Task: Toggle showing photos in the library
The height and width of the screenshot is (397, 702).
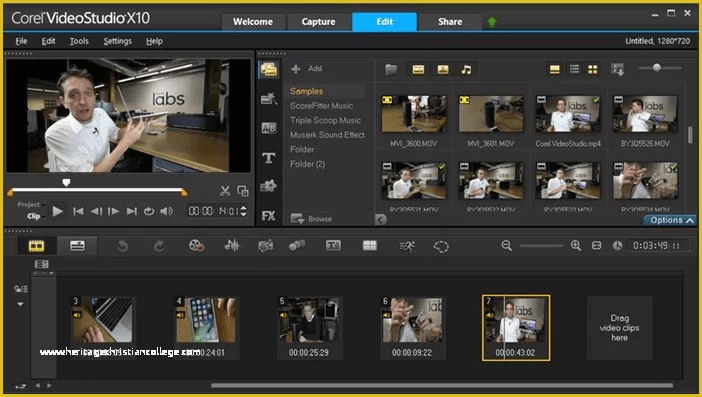Action: [x=443, y=69]
